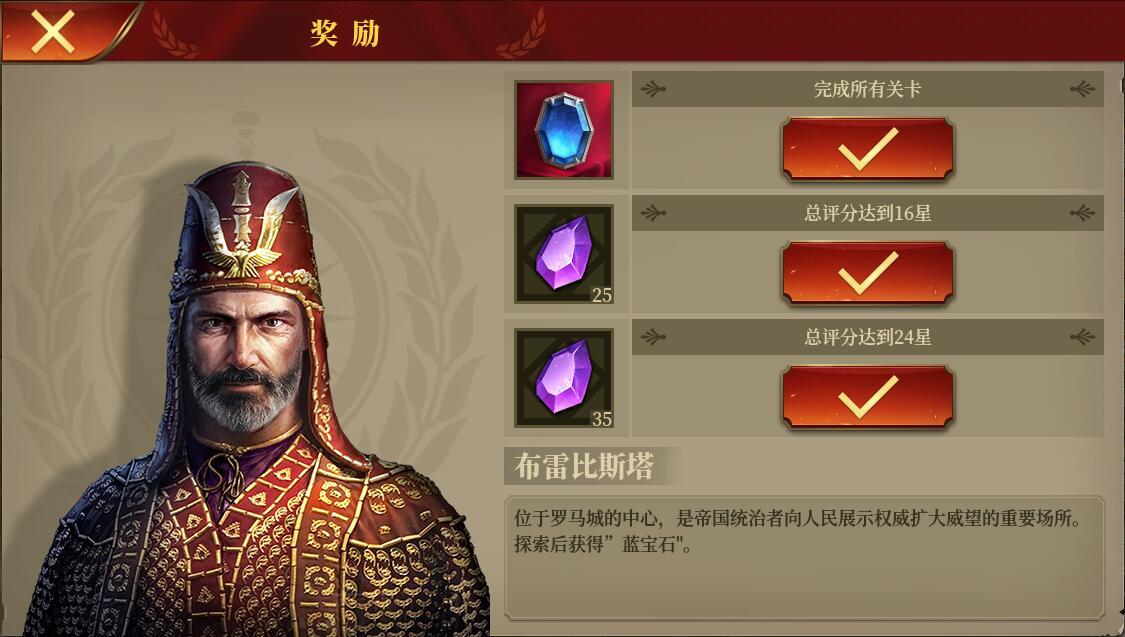
Task: Click the 总评分达到24星 condition header
Action: pyautogui.click(x=867, y=337)
